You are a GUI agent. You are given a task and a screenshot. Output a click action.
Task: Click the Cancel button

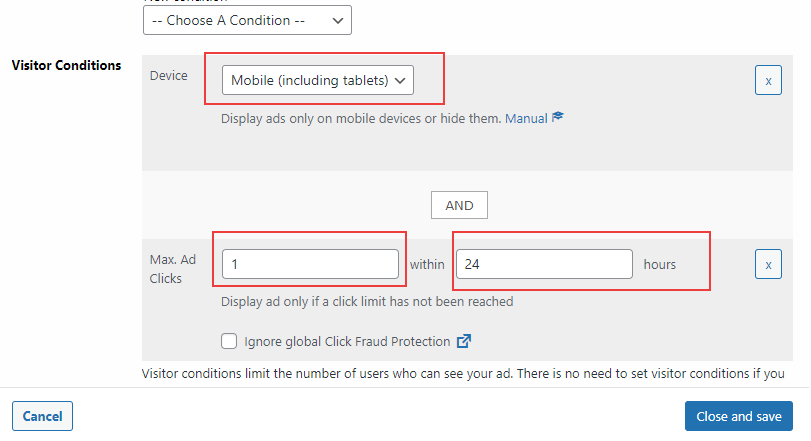[x=42, y=416]
